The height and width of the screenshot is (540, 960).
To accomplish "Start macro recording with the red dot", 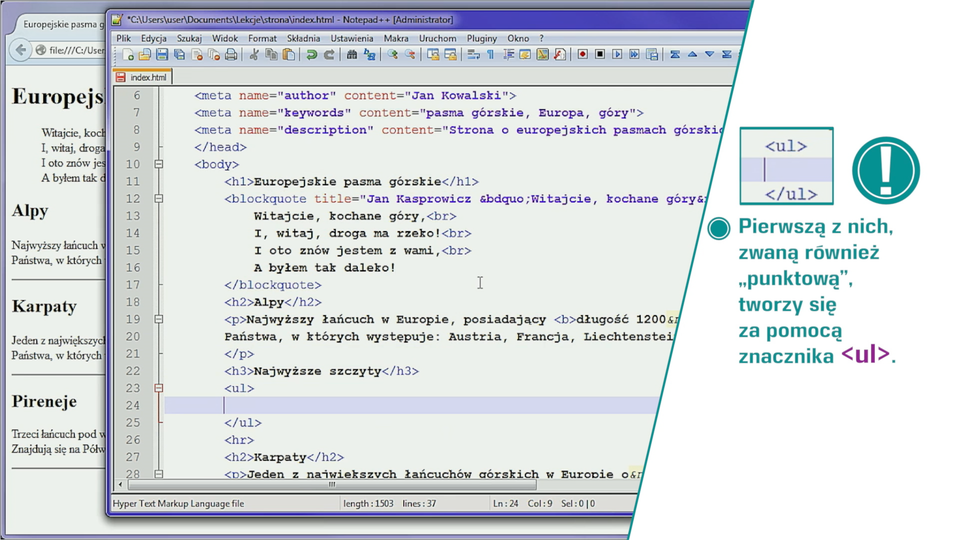I will tap(582, 54).
